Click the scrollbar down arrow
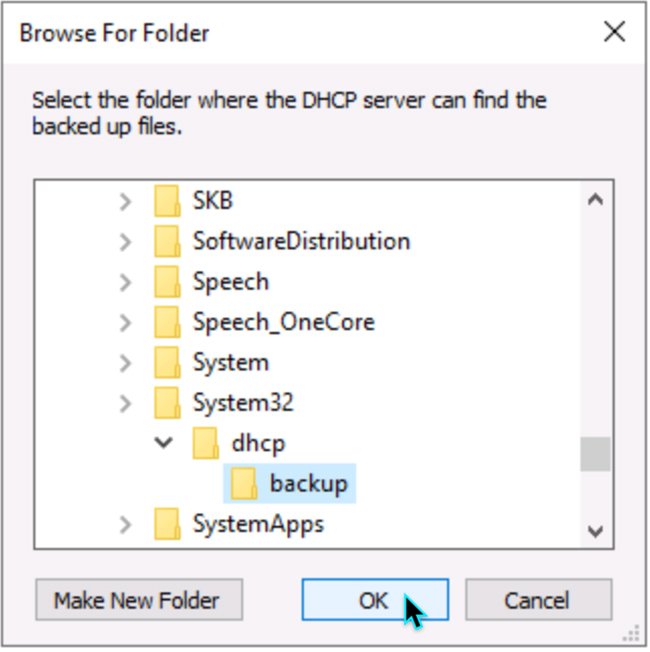Viewport: 650px width, 652px height. (595, 531)
